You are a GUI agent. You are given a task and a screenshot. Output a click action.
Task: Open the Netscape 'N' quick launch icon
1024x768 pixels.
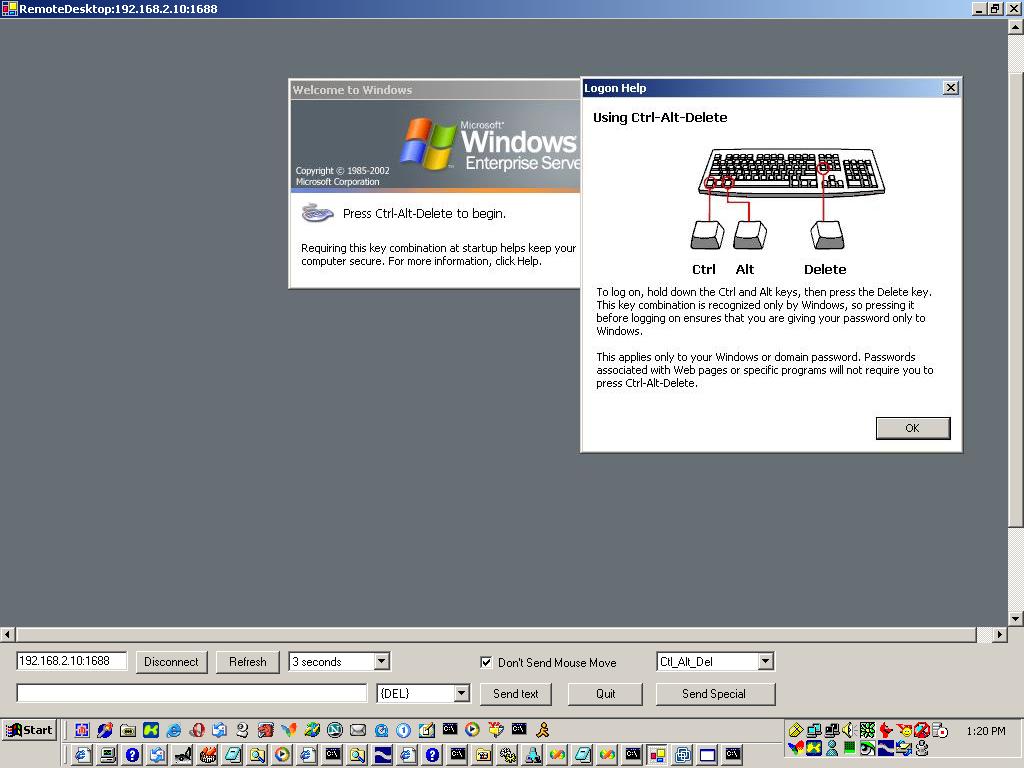click(335, 729)
